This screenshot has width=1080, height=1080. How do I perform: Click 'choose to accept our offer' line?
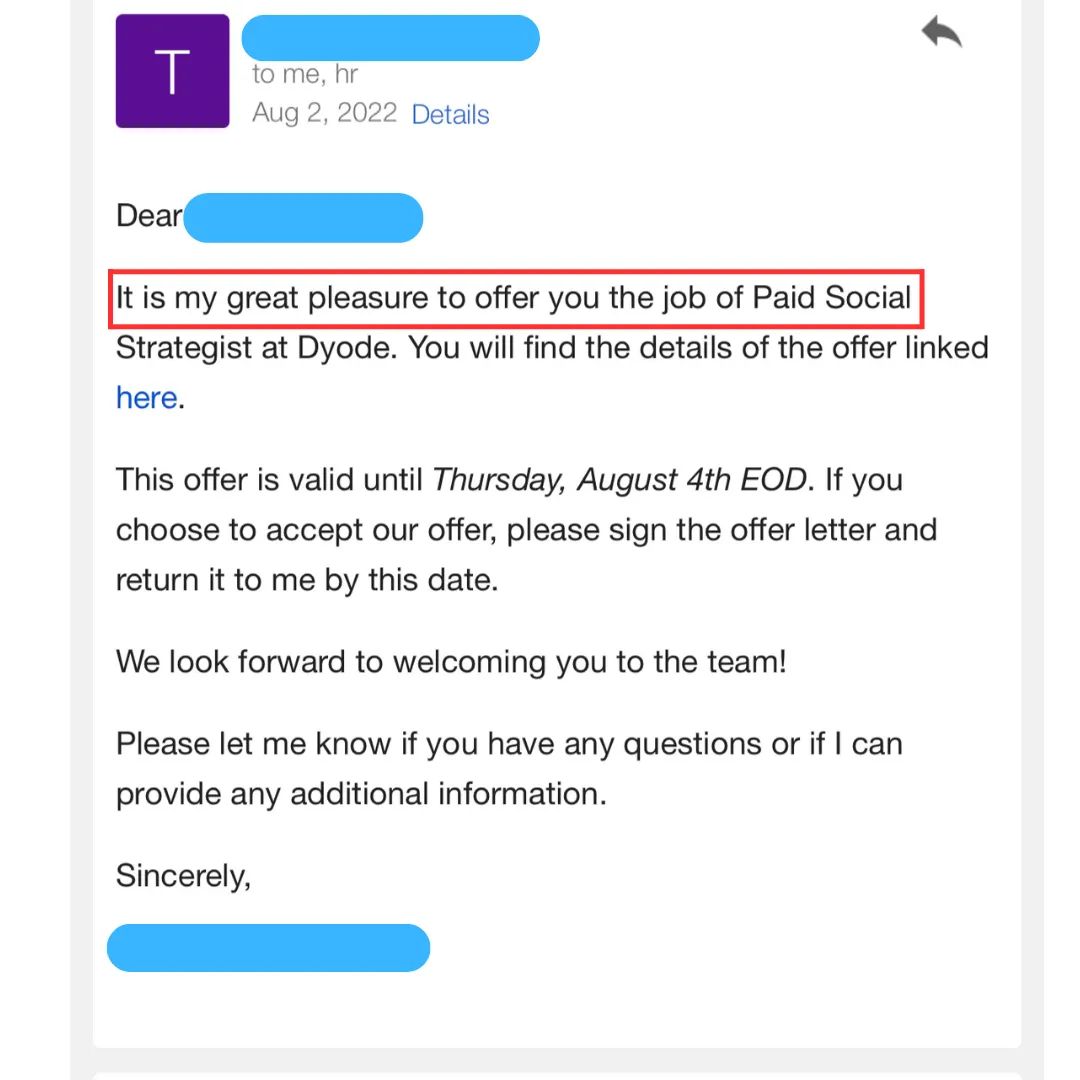coord(526,530)
